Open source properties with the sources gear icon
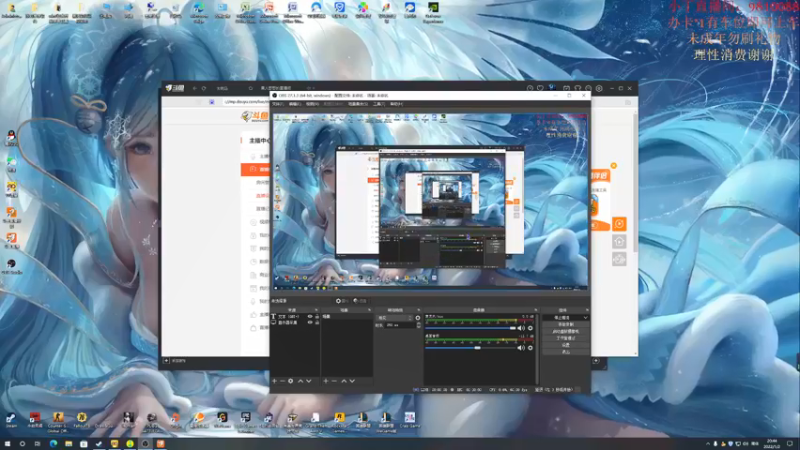 point(291,381)
